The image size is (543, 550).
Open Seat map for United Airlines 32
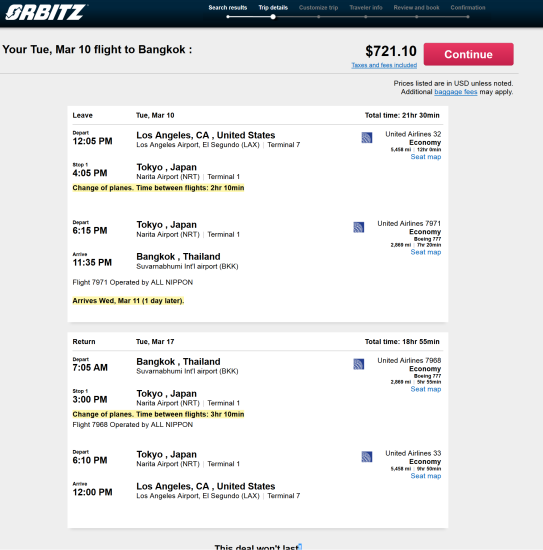pyautogui.click(x=425, y=157)
